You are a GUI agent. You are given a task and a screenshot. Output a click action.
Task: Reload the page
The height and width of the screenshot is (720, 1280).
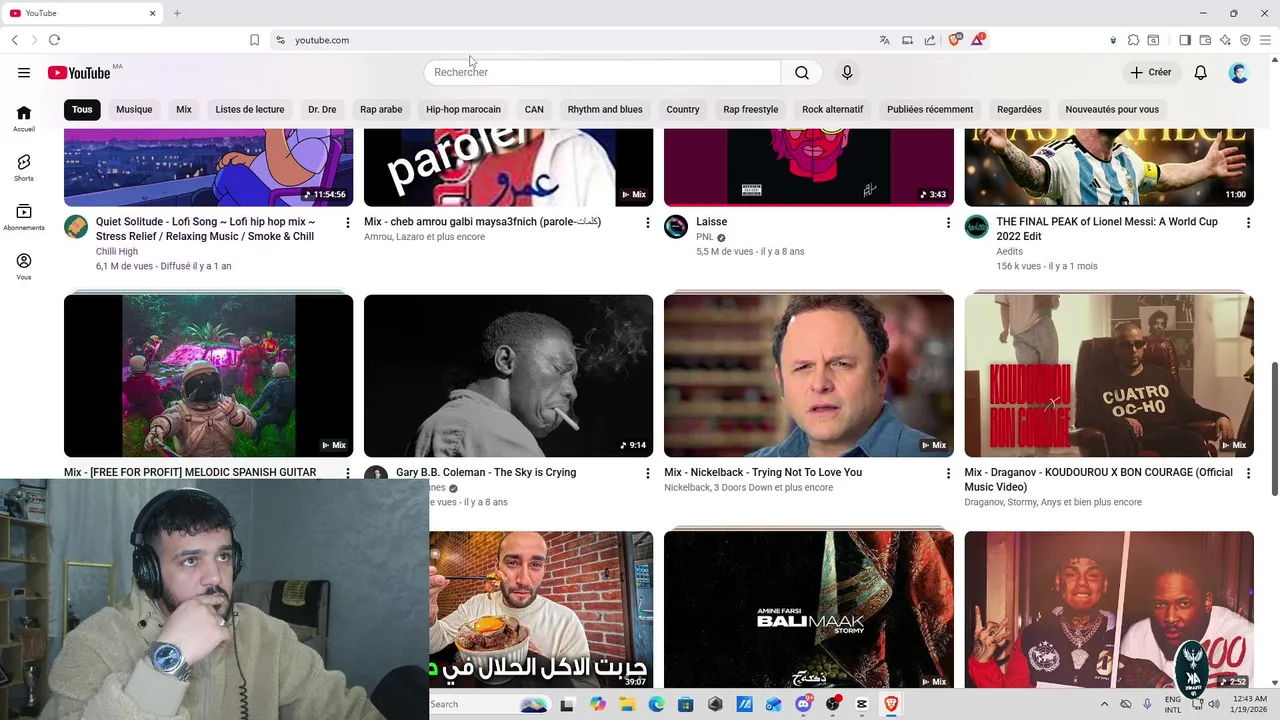click(x=54, y=40)
